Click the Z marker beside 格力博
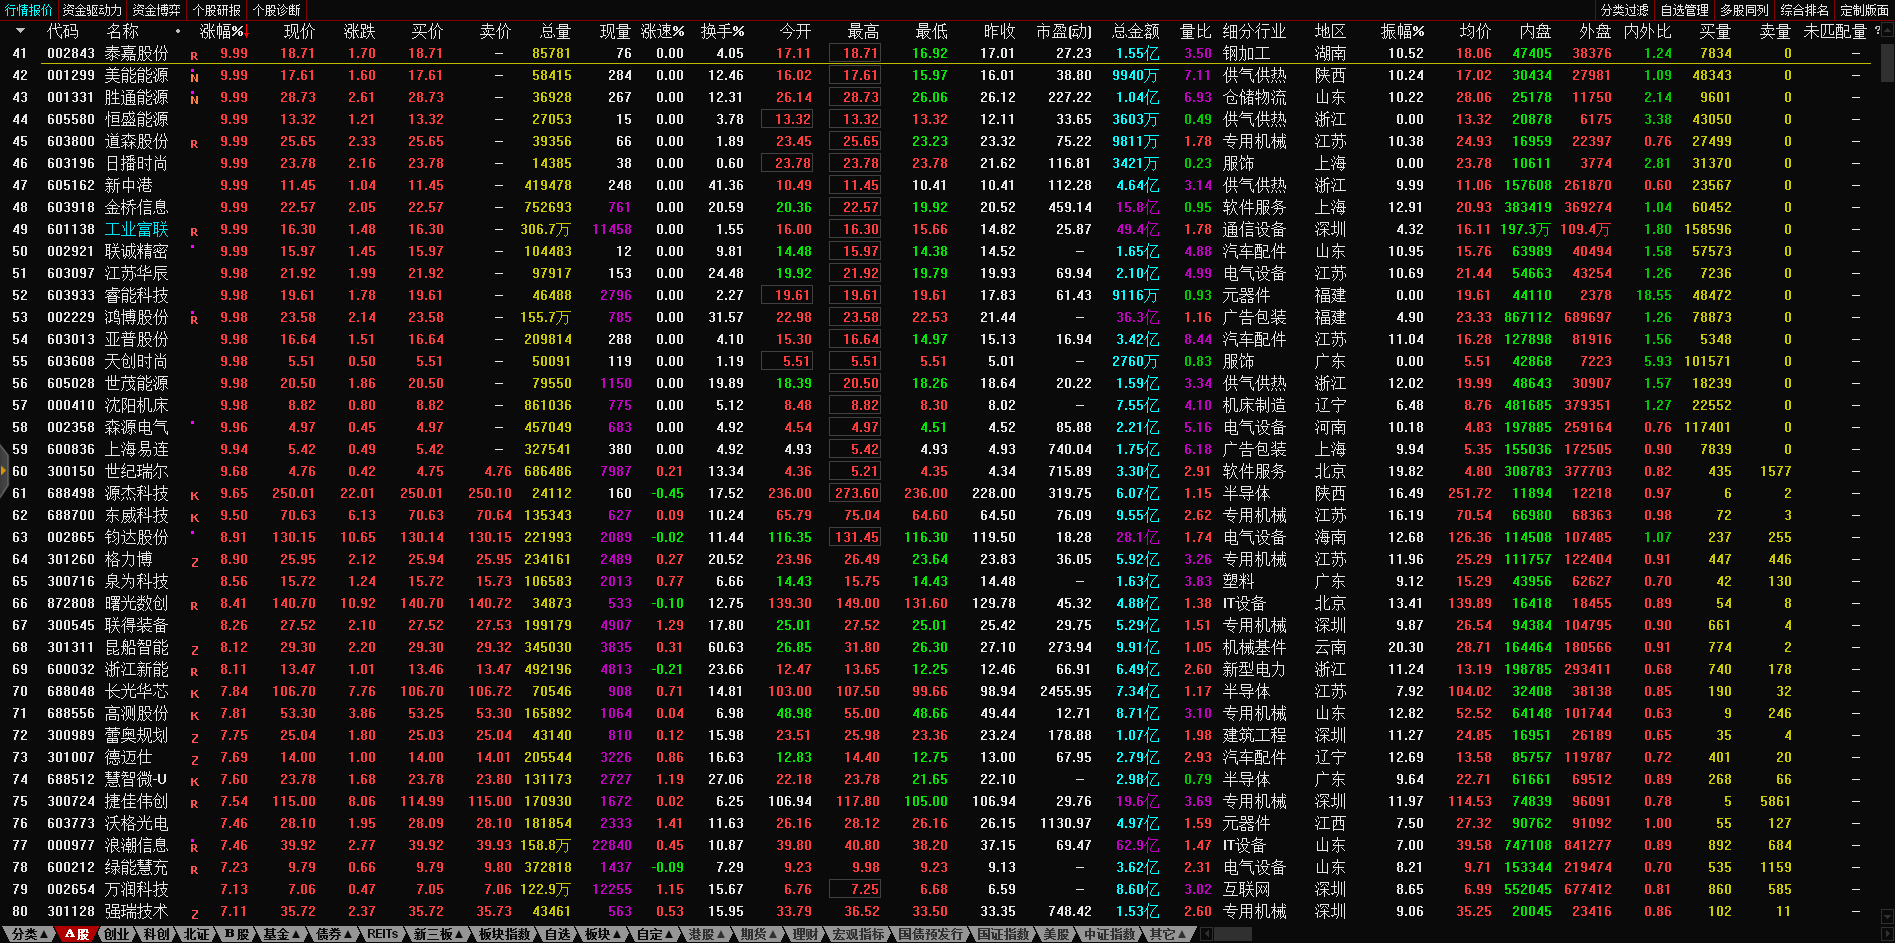The width and height of the screenshot is (1895, 943). pyautogui.click(x=194, y=562)
